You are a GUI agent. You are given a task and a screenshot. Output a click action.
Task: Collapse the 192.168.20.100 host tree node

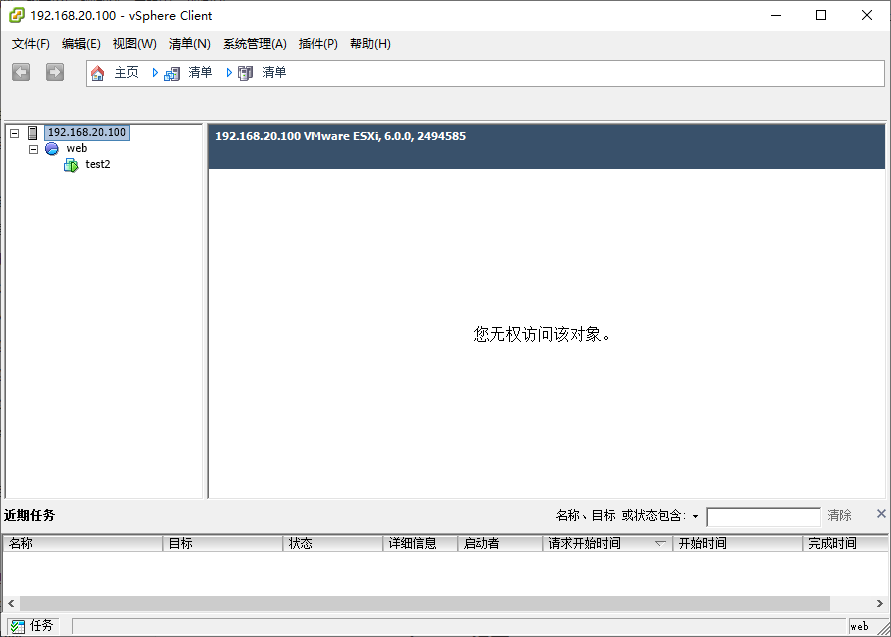tap(14, 133)
